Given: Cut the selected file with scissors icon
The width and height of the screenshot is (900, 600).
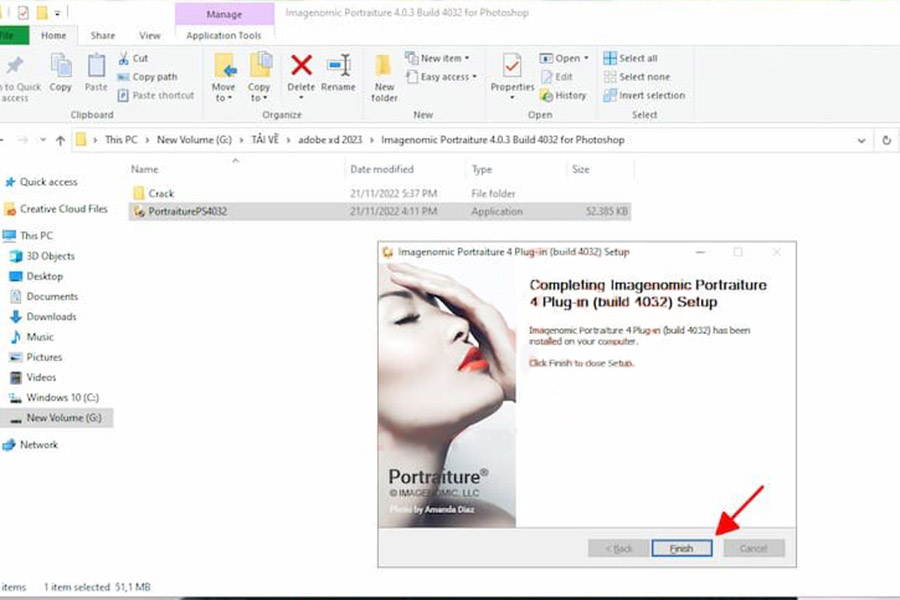Looking at the screenshot, I should [x=133, y=58].
